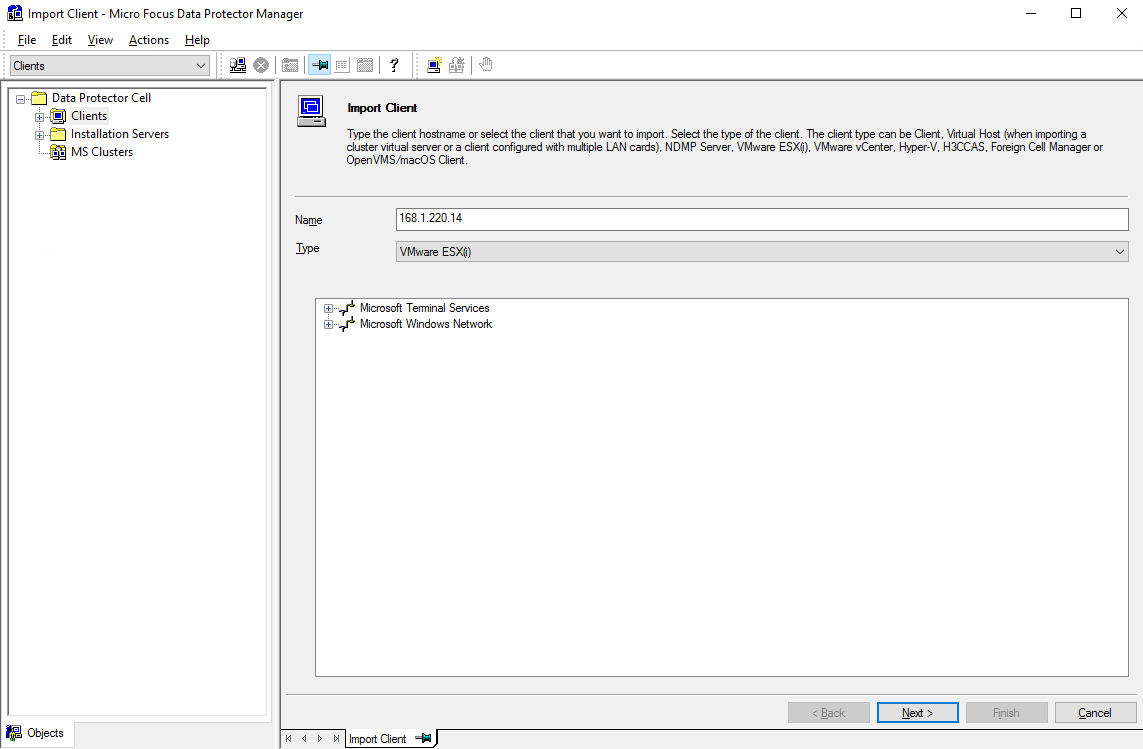Select MS Clusters tree label
This screenshot has width=1143, height=749.
[x=102, y=152]
